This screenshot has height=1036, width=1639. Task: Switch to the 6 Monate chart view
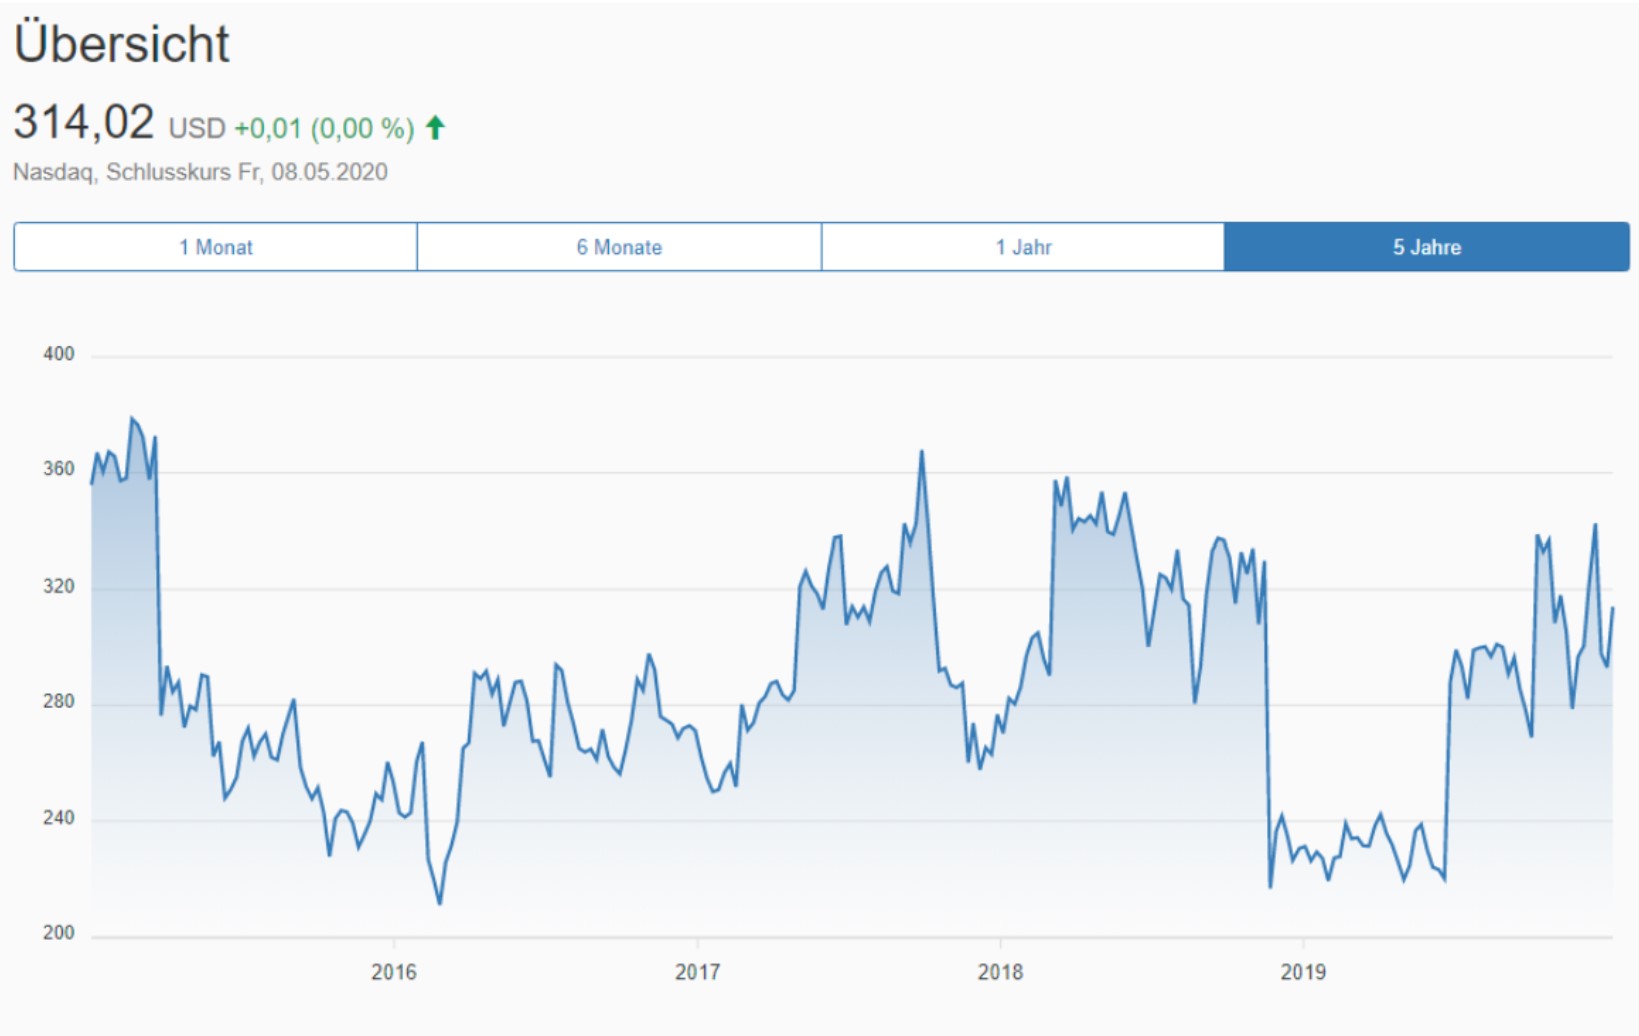(619, 247)
